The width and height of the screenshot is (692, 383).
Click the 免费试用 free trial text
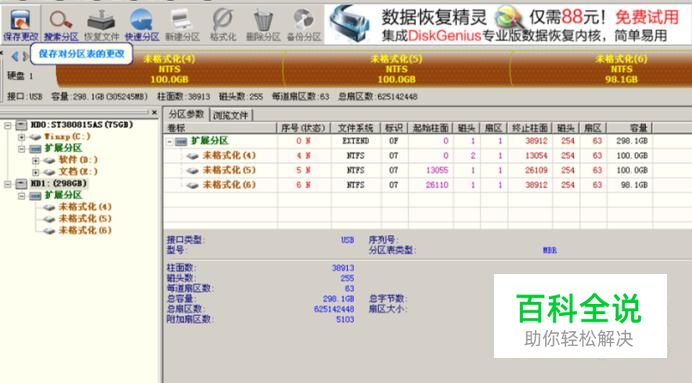pyautogui.click(x=647, y=17)
